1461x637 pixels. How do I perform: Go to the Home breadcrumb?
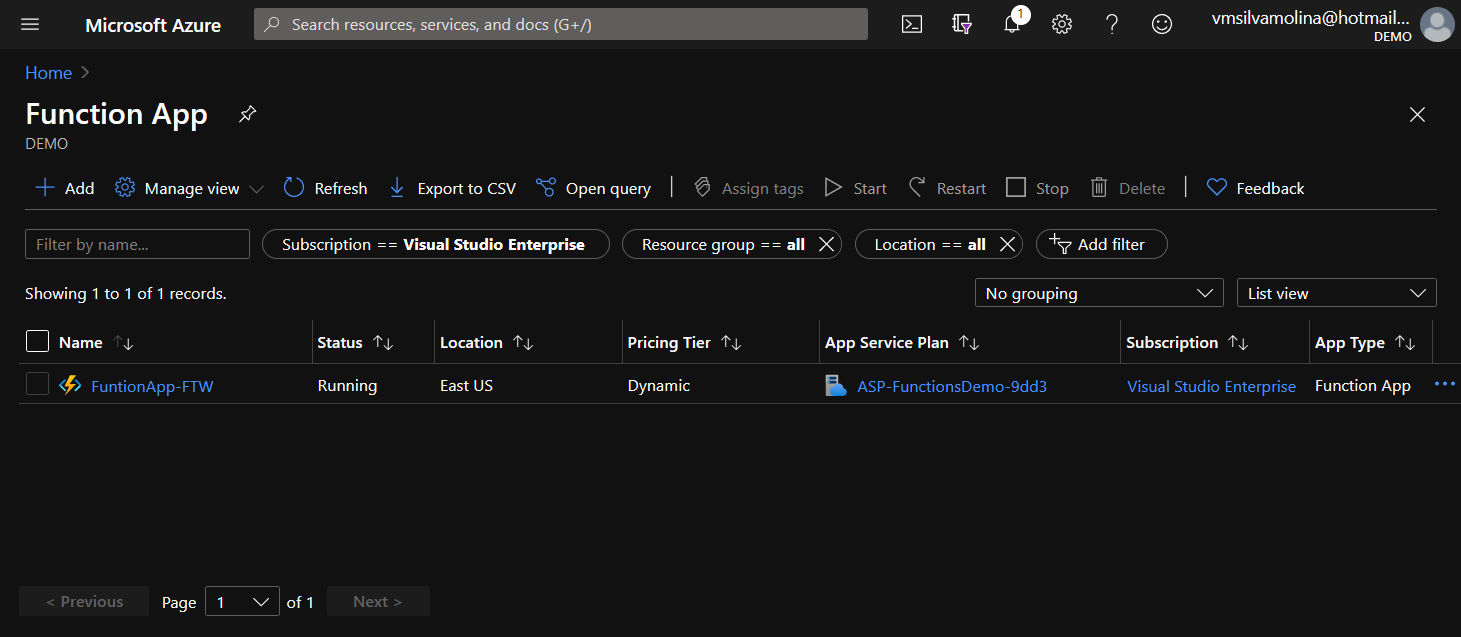pyautogui.click(x=48, y=73)
